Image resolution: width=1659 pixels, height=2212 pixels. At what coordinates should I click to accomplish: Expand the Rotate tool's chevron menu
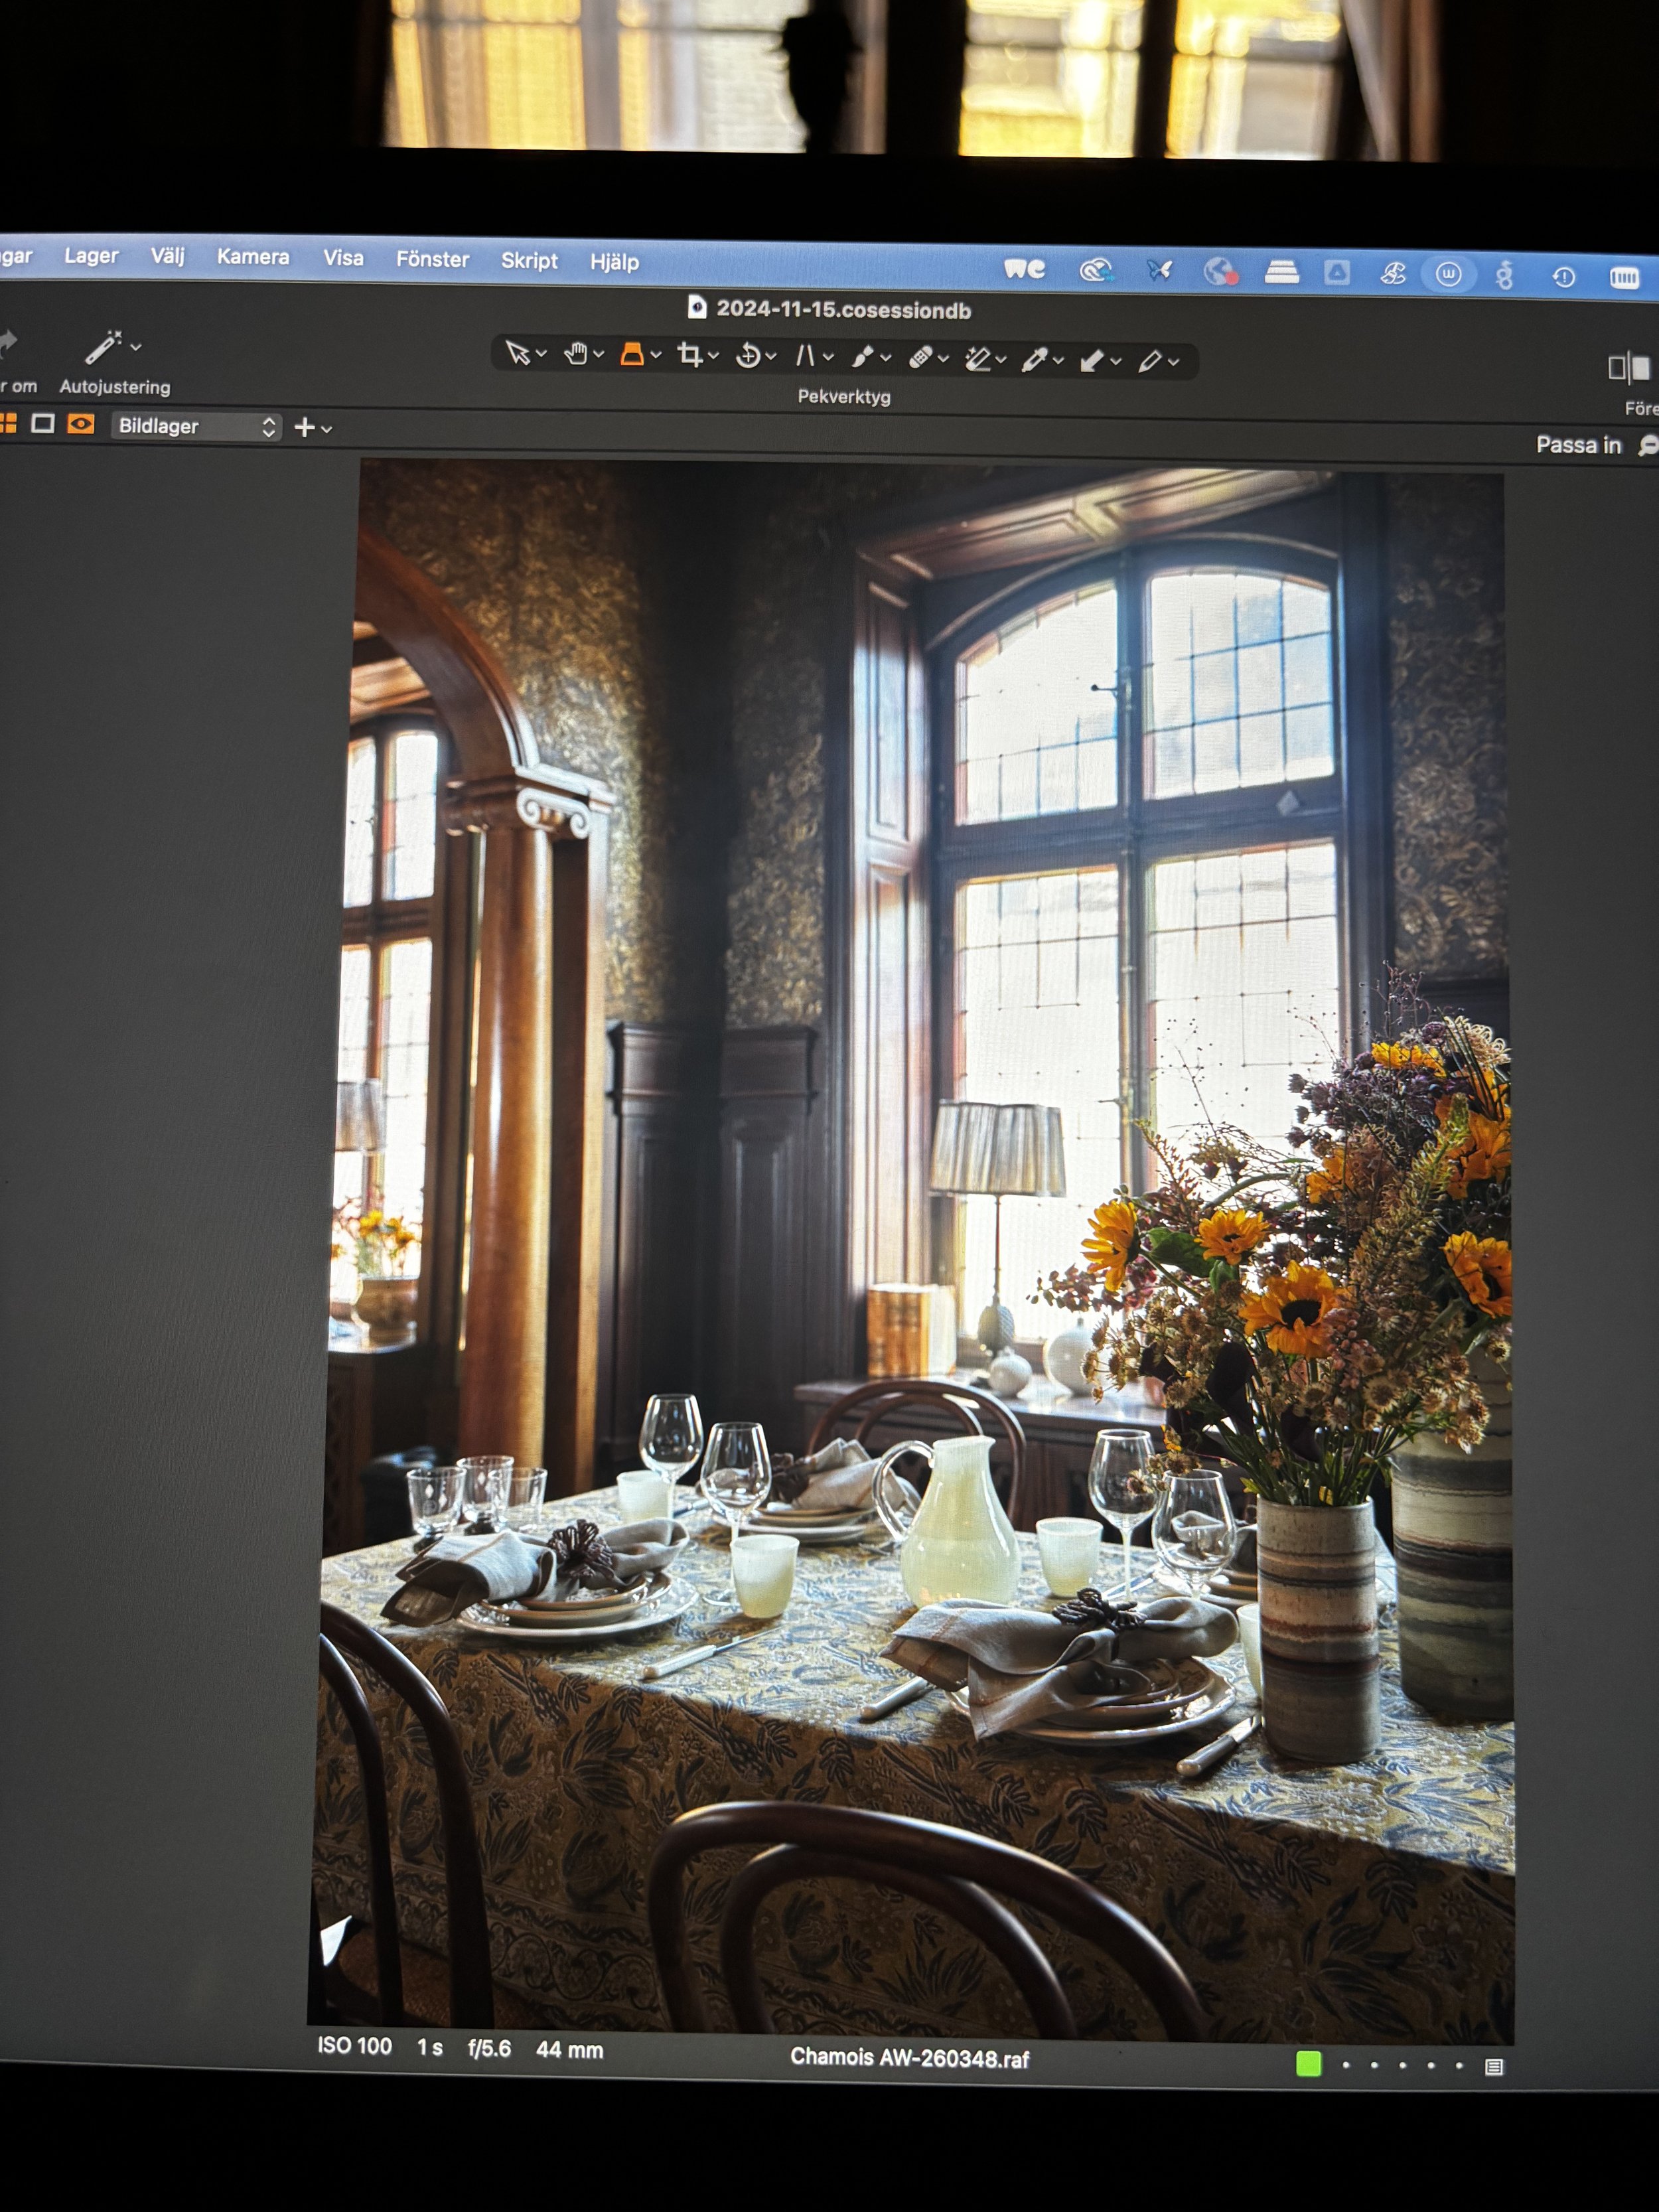[770, 356]
